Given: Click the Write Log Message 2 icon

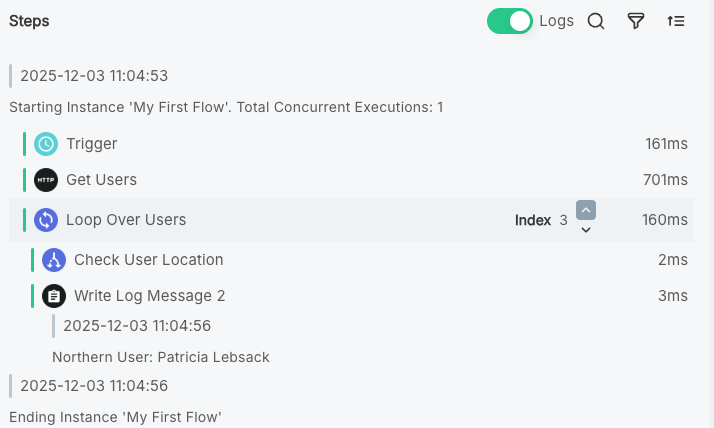Looking at the screenshot, I should [x=54, y=296].
